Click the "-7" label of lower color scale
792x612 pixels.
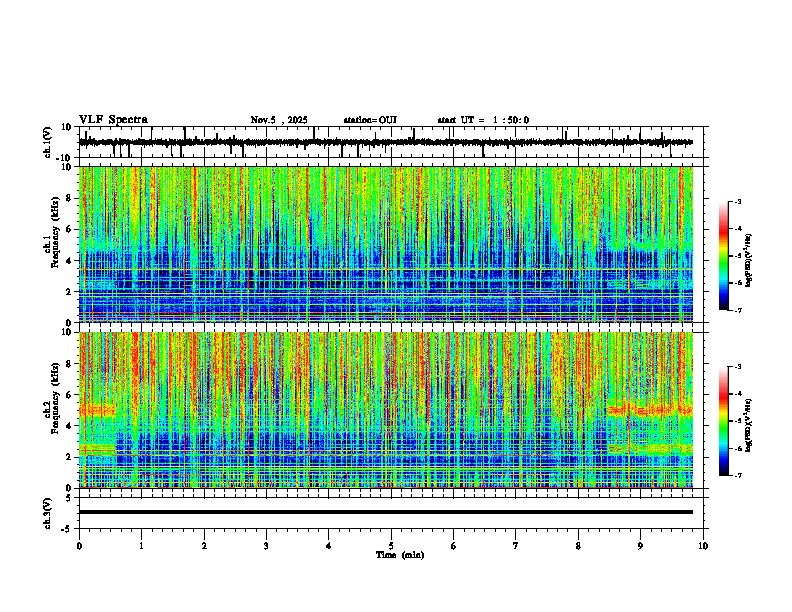(x=737, y=475)
